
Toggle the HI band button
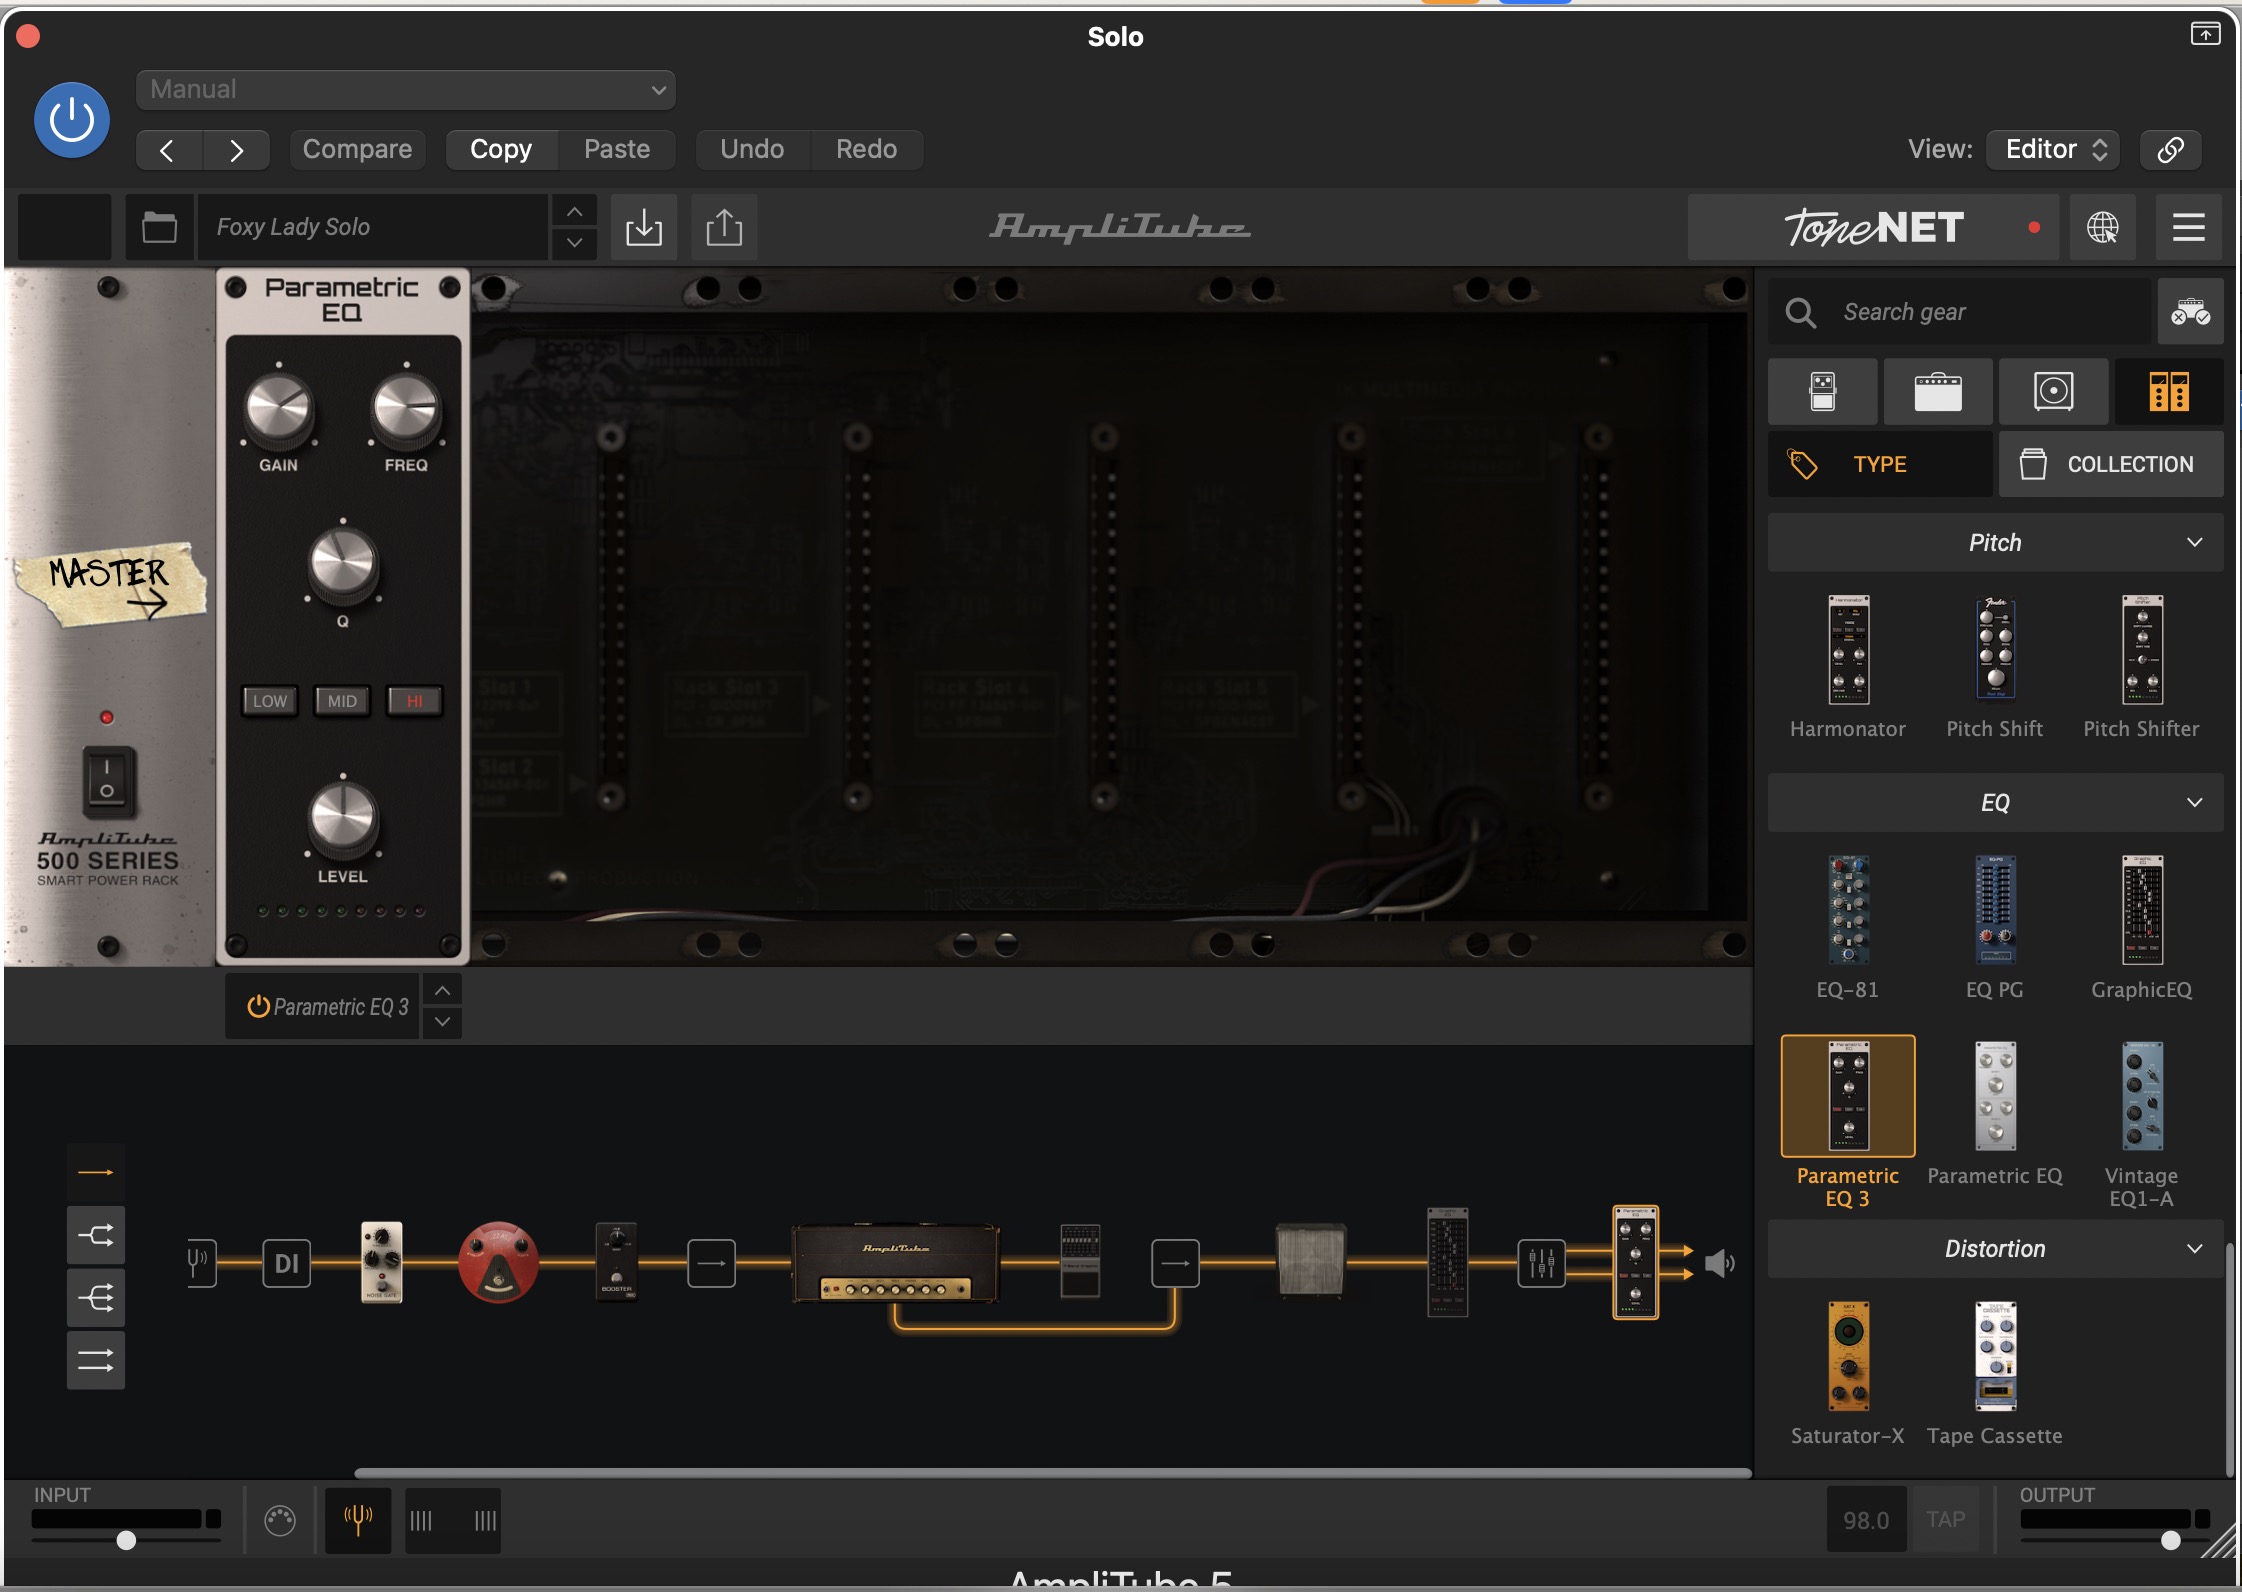414,701
